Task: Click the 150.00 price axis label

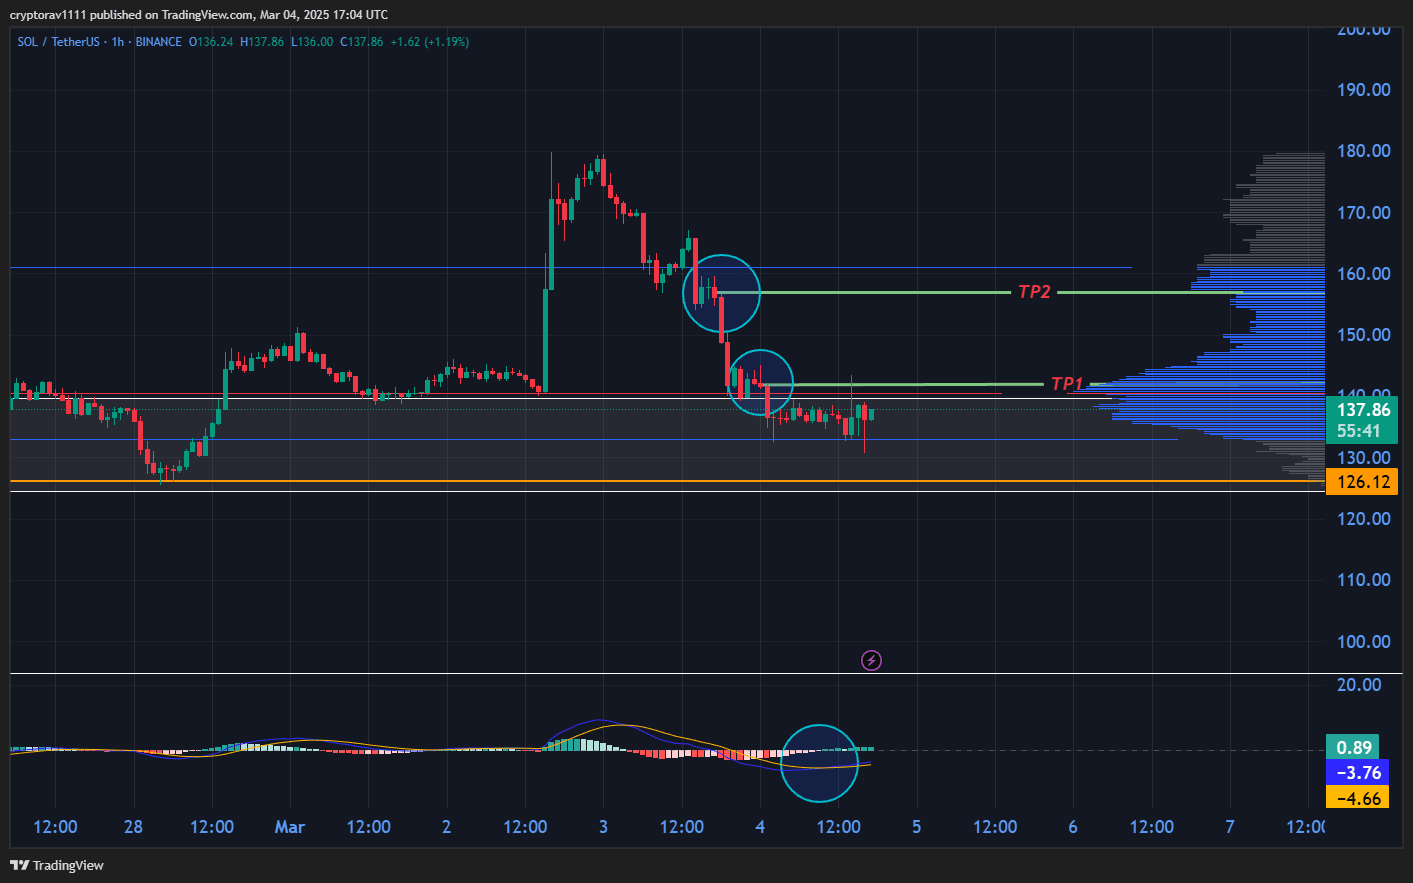Action: point(1364,335)
